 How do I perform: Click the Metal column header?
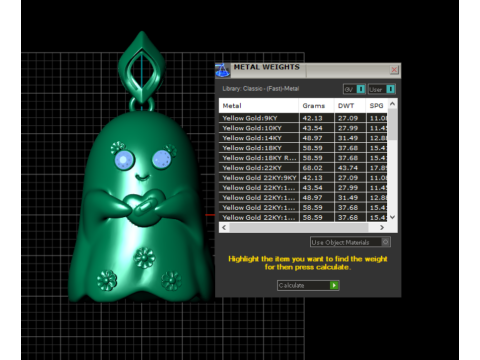coord(259,106)
